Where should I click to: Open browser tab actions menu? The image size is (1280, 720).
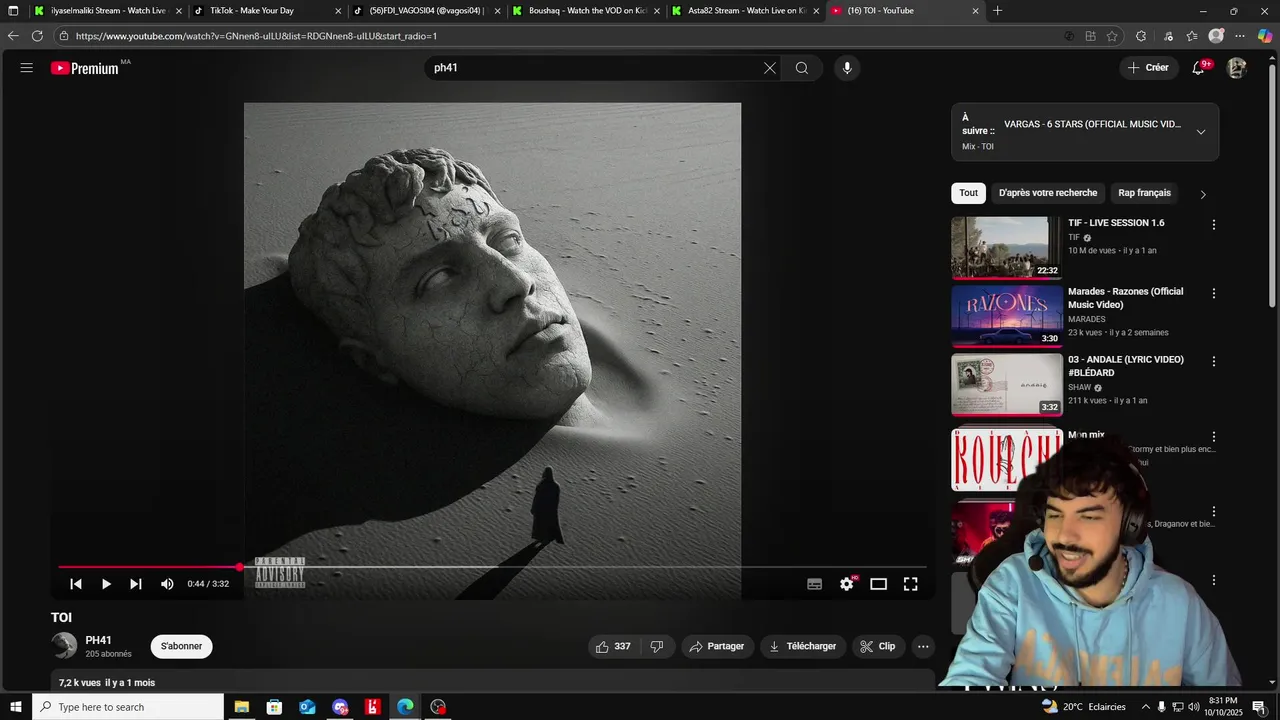[x=13, y=11]
